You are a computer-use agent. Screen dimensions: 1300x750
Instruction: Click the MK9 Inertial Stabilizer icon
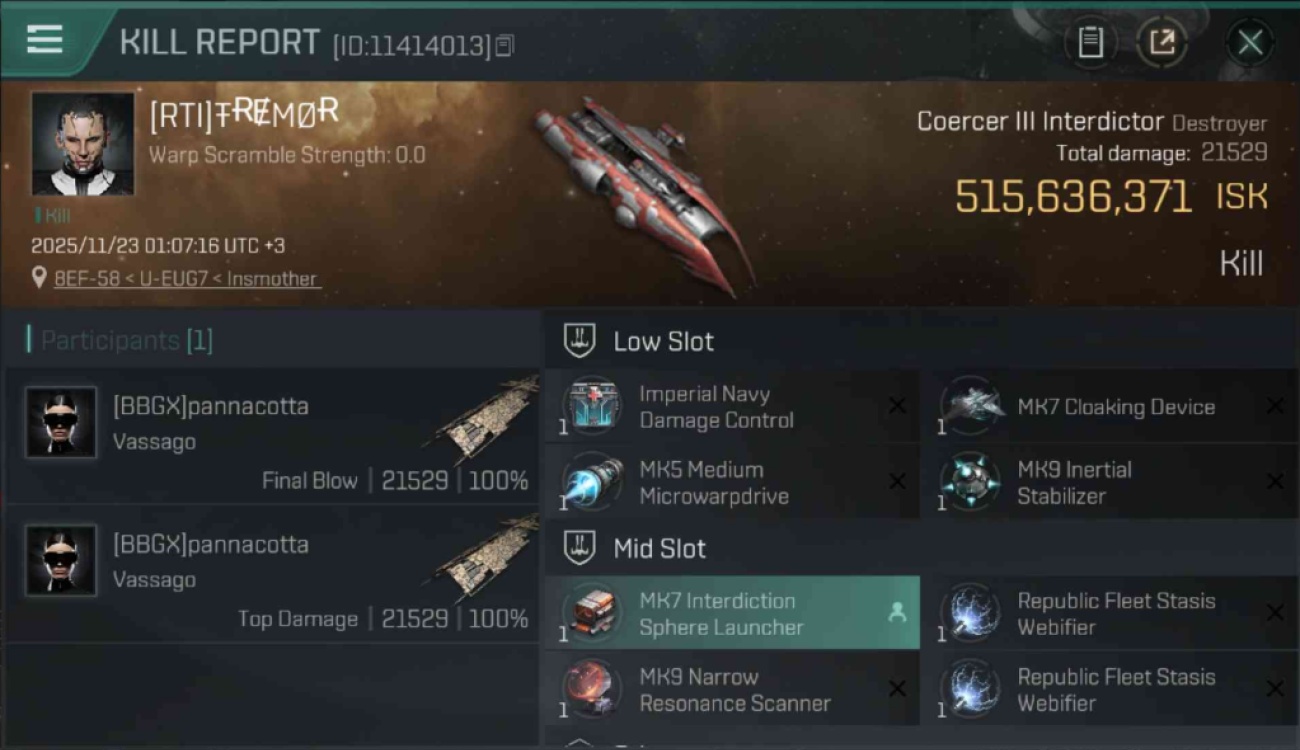click(x=970, y=482)
